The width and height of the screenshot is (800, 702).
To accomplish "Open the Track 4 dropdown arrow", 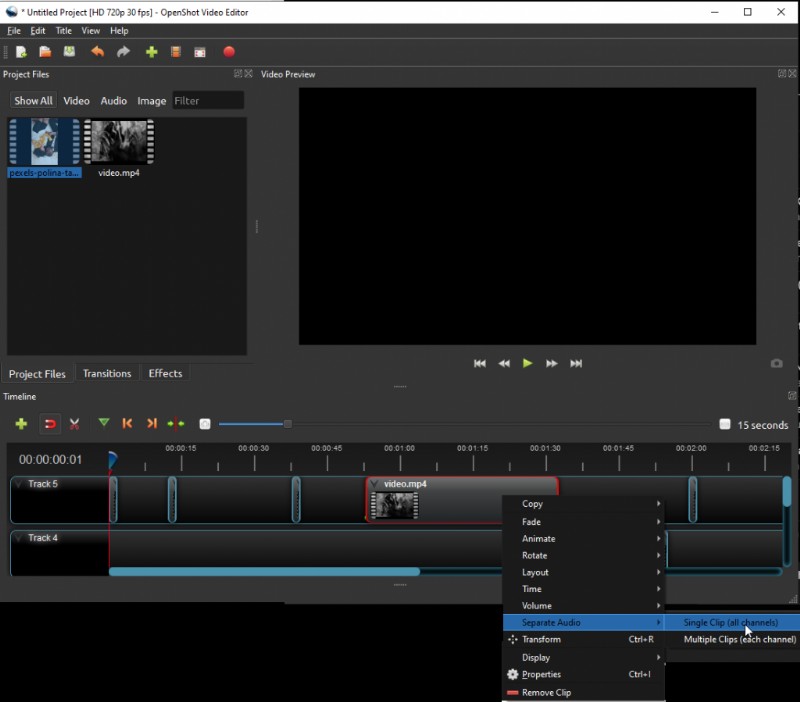I will pyautogui.click(x=19, y=538).
